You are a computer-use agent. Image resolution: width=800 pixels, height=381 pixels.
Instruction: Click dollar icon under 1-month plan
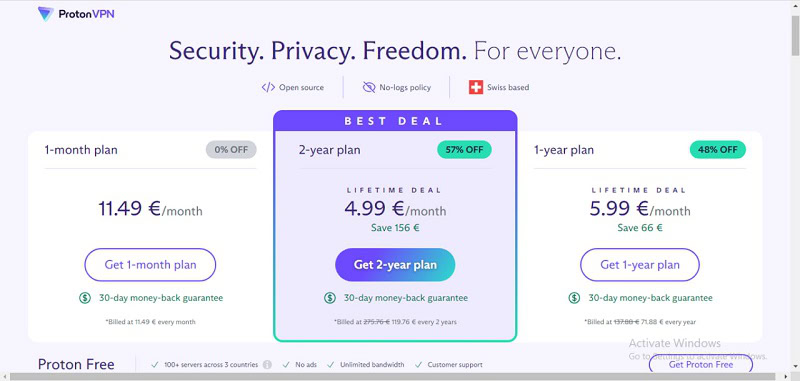tap(85, 298)
